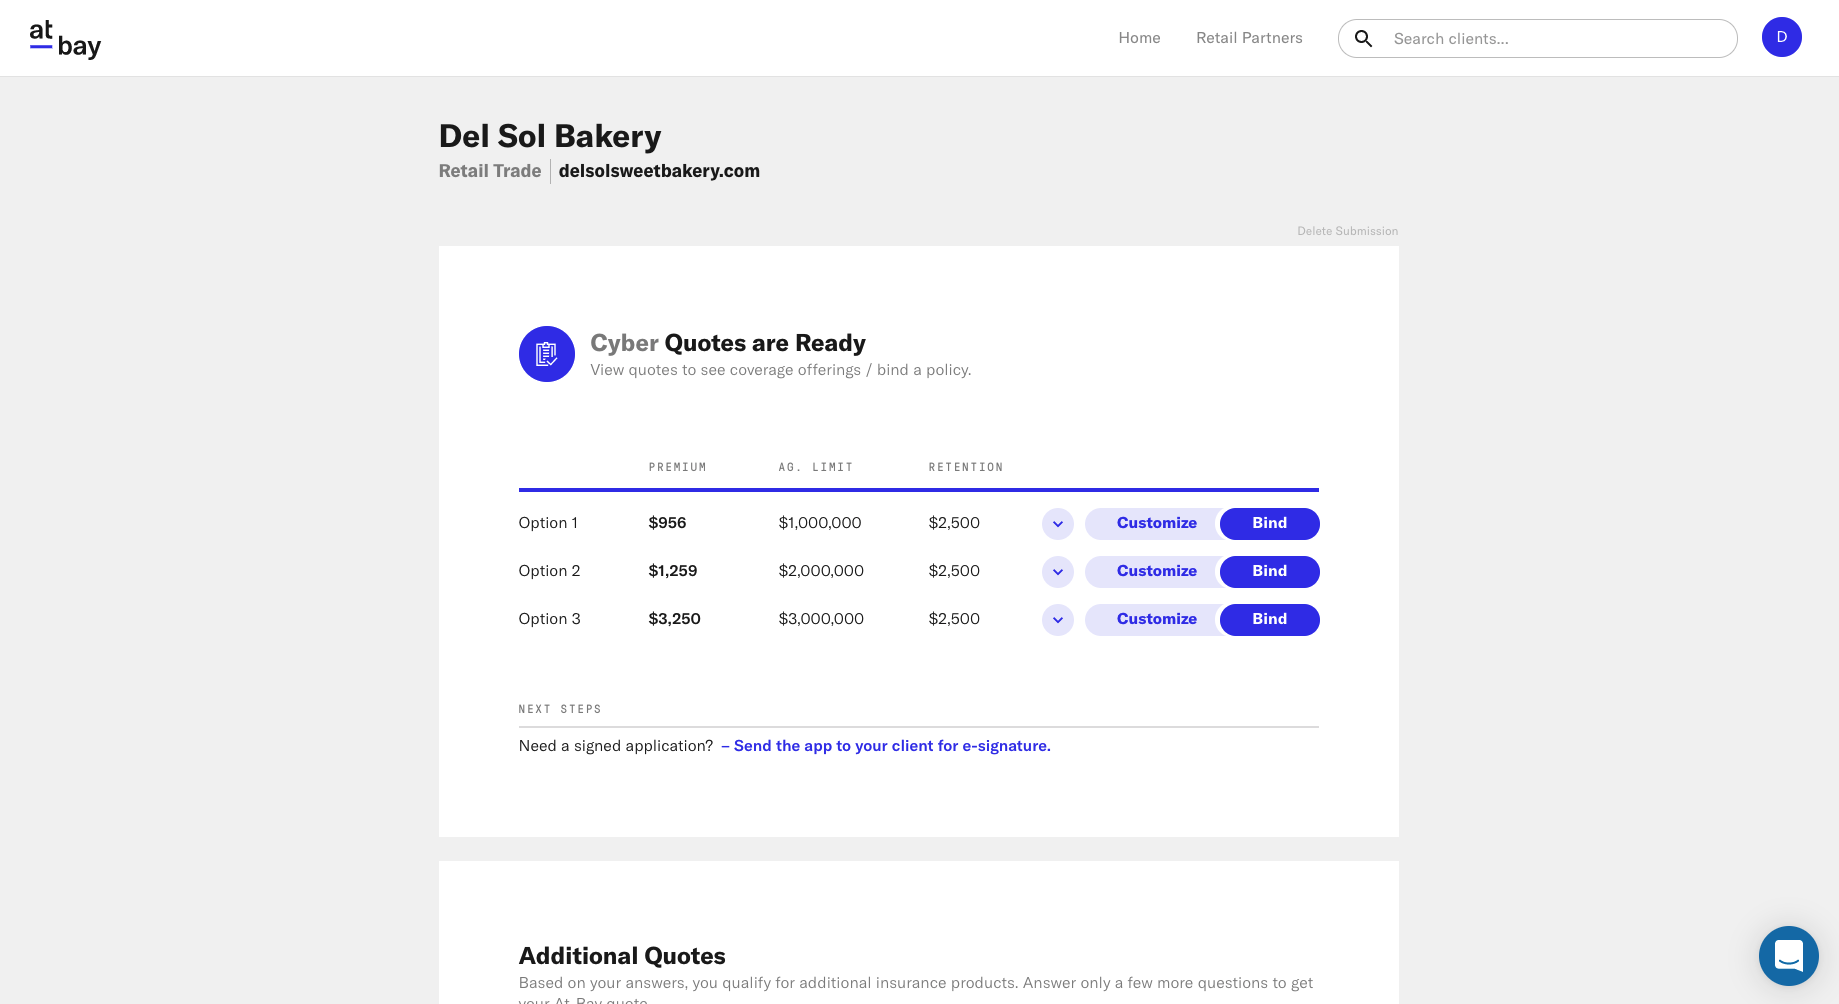Bind Option 2 policy

click(x=1269, y=571)
